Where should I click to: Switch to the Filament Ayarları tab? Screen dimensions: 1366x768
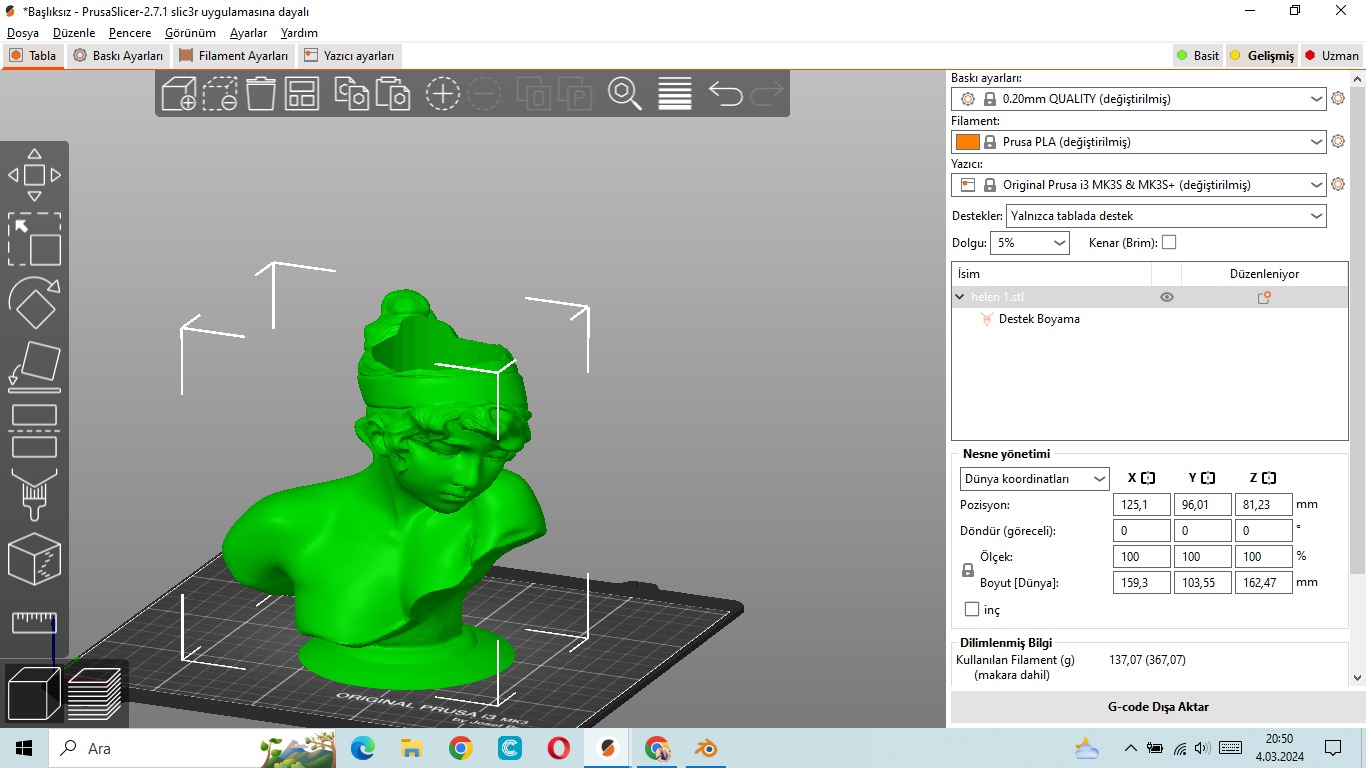click(x=234, y=56)
